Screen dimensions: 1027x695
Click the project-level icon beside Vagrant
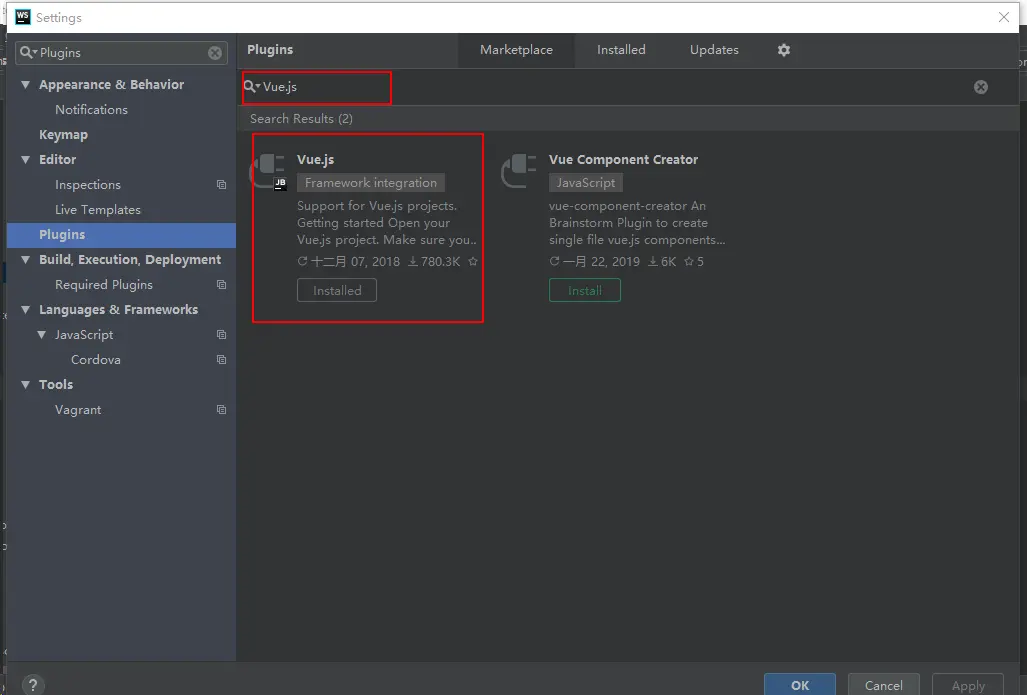pyautogui.click(x=221, y=409)
